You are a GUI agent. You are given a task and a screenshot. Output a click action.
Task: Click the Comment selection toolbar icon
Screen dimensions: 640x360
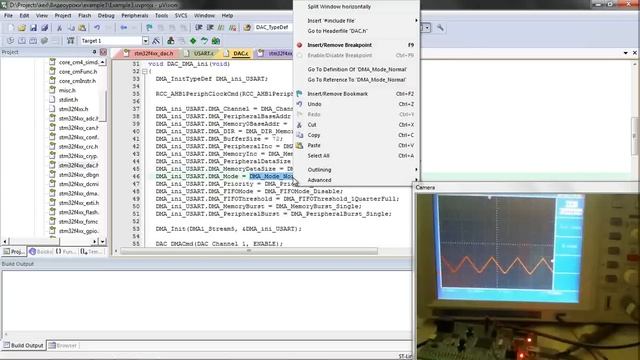pyautogui.click(x=221, y=28)
